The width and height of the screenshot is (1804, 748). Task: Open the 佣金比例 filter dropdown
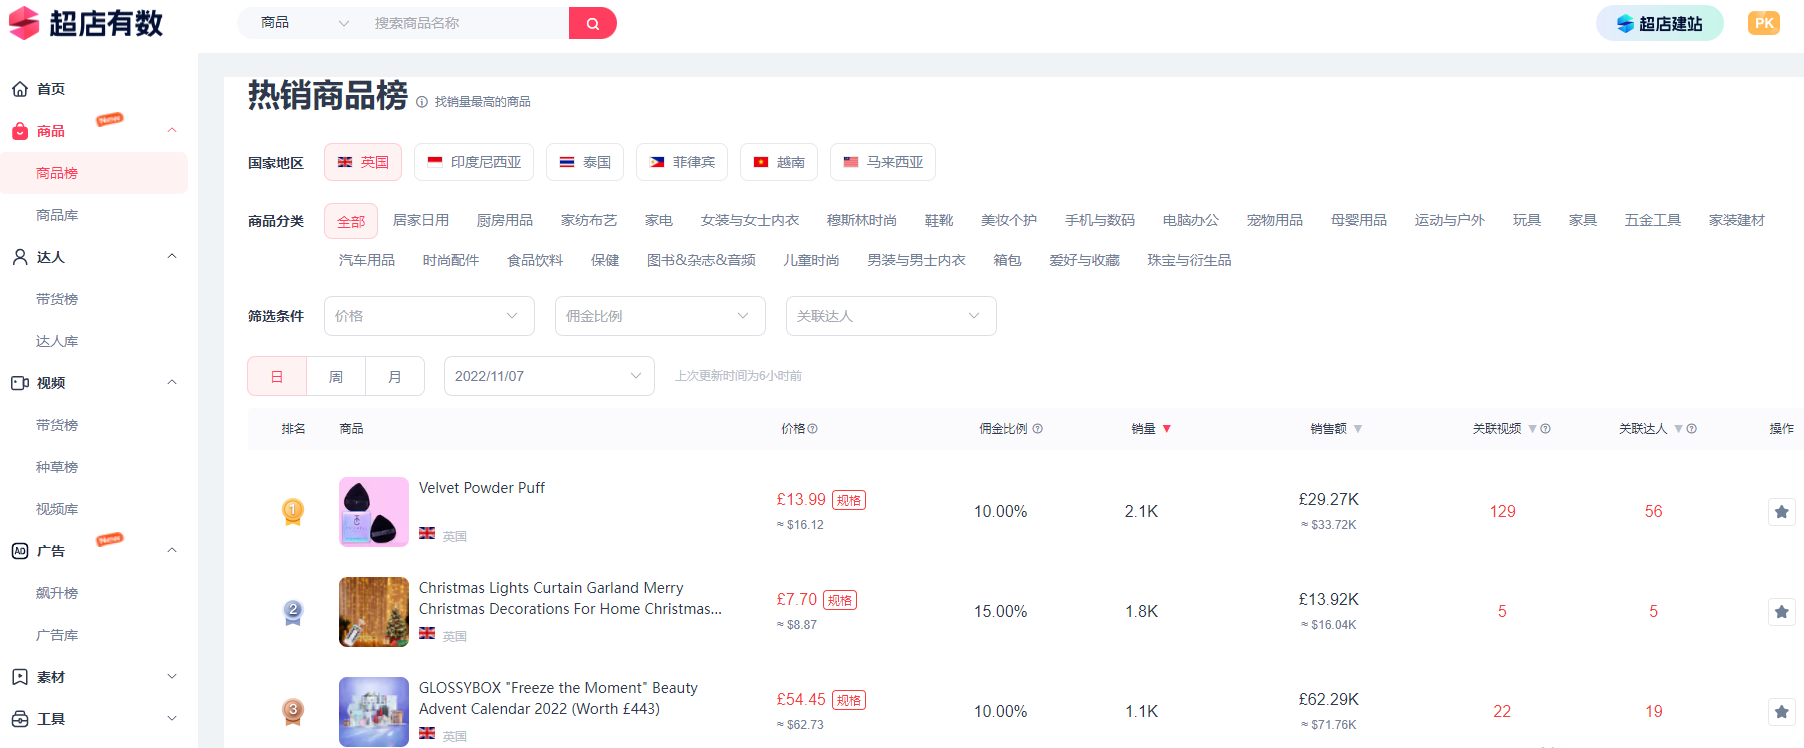click(x=660, y=316)
